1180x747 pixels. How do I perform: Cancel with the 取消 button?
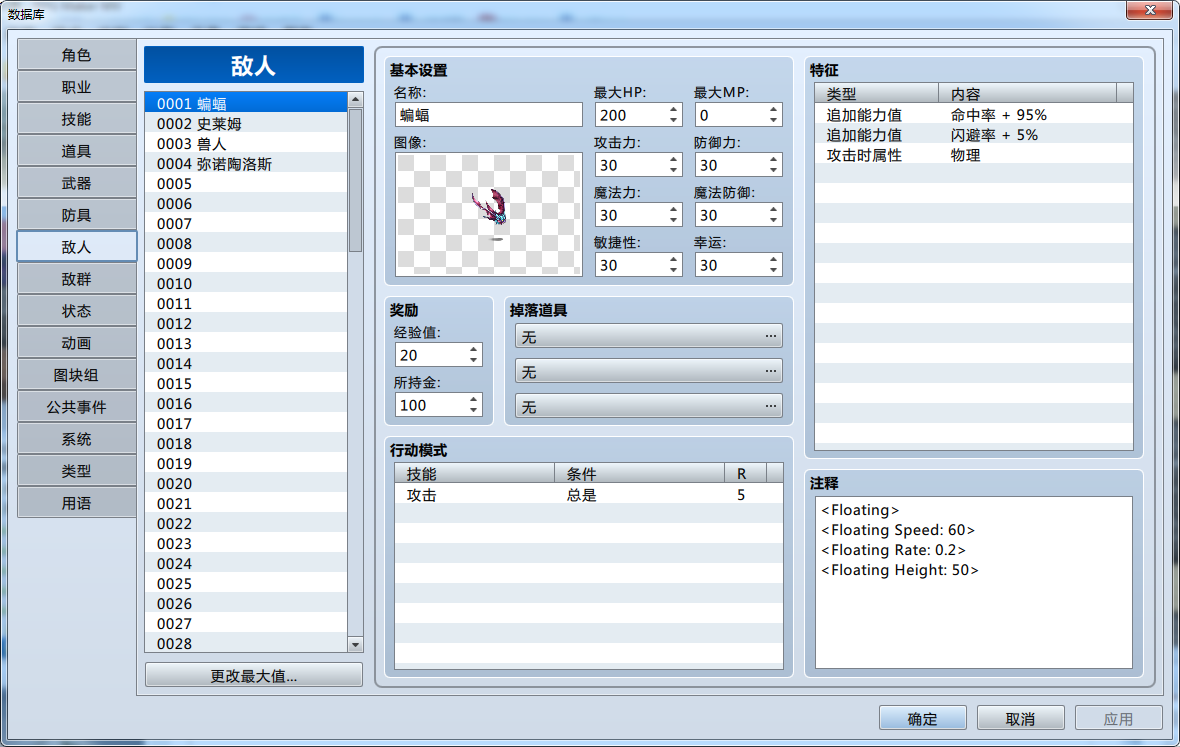coord(1020,718)
